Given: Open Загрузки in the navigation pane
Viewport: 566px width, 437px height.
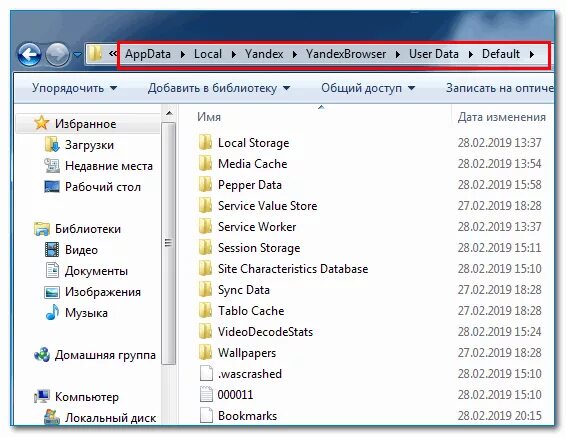Looking at the screenshot, I should (89, 145).
